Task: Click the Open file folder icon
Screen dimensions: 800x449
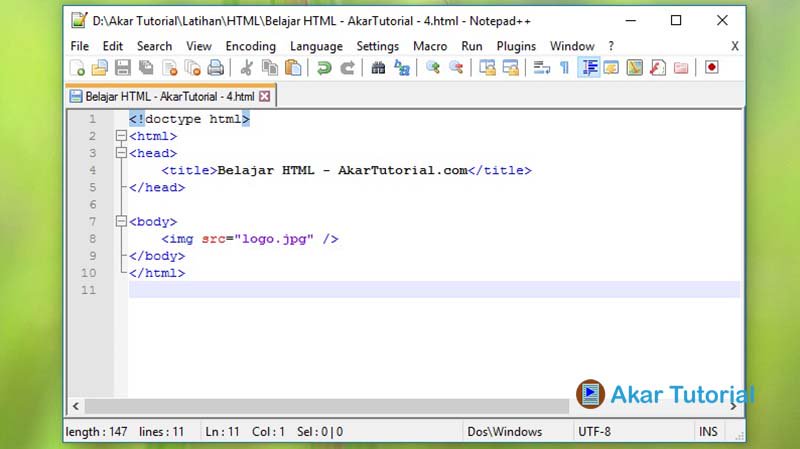Action: click(x=100, y=68)
